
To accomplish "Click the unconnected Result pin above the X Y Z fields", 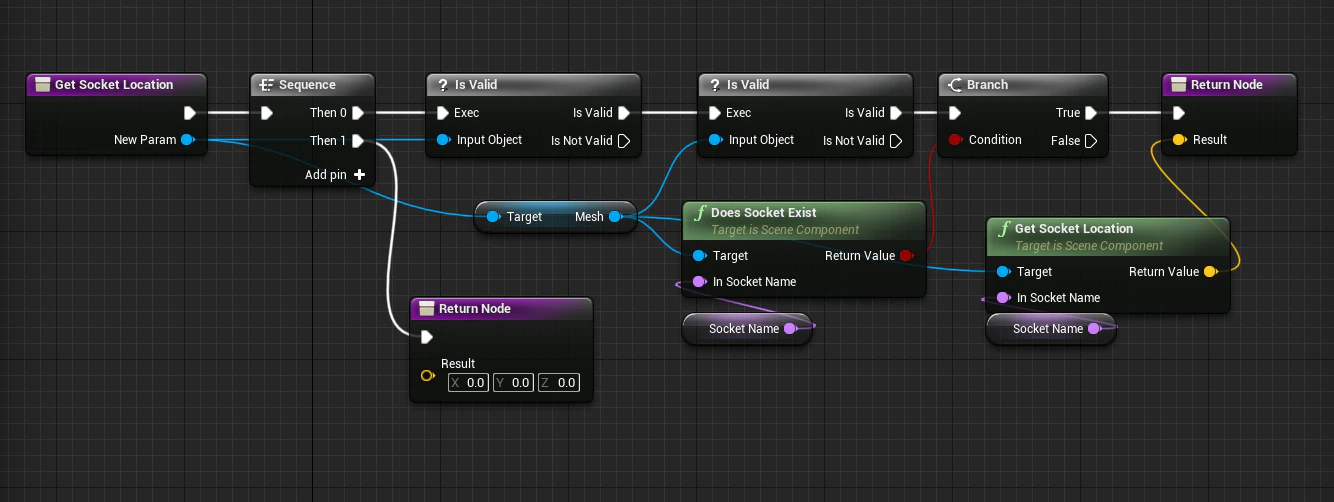I will (427, 375).
